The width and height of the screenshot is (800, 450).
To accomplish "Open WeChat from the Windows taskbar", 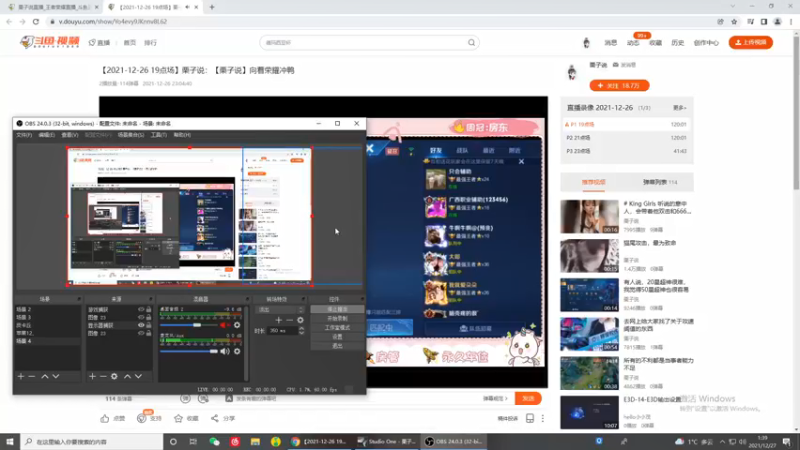I will (x=214, y=441).
